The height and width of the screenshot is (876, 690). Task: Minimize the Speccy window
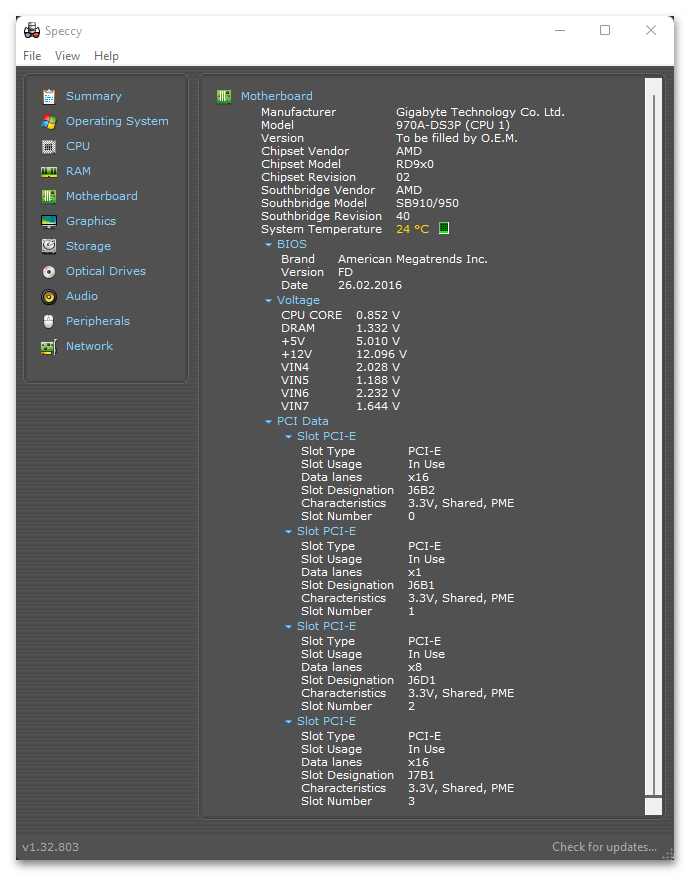[560, 30]
